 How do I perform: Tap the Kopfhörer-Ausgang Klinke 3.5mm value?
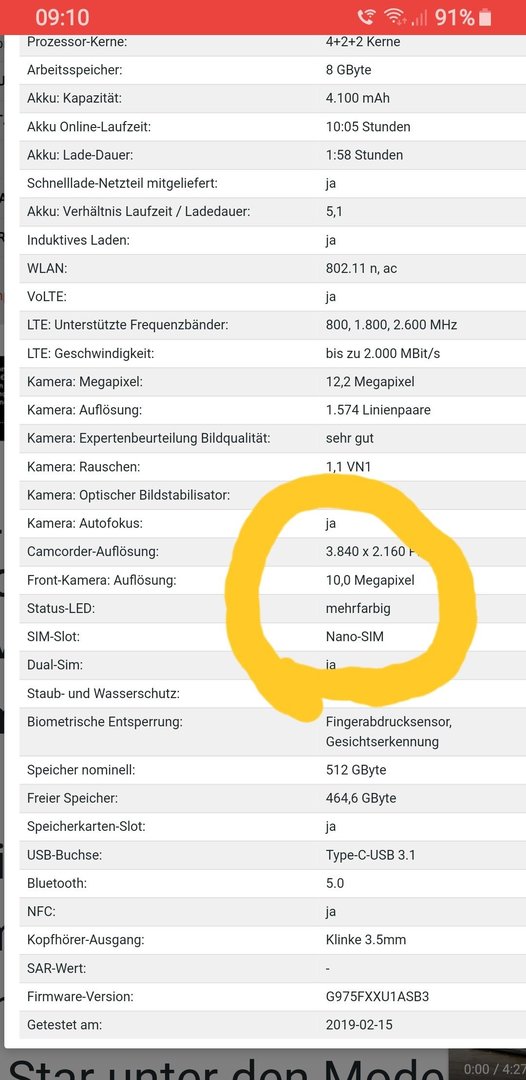coord(365,940)
